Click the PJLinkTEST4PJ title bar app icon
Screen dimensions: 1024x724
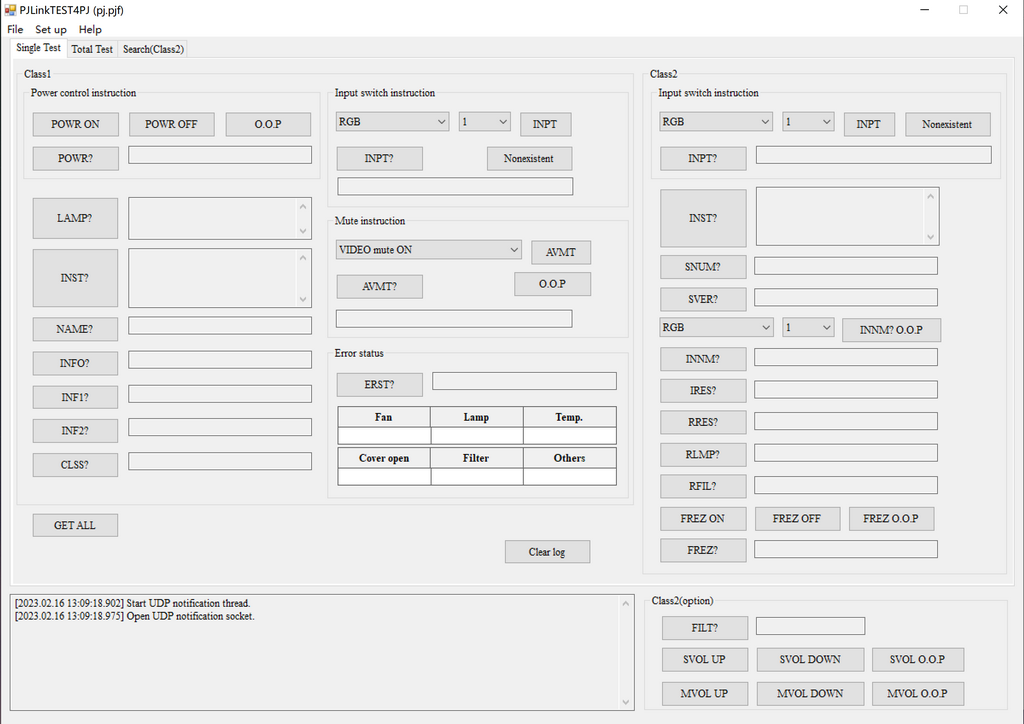(x=10, y=10)
